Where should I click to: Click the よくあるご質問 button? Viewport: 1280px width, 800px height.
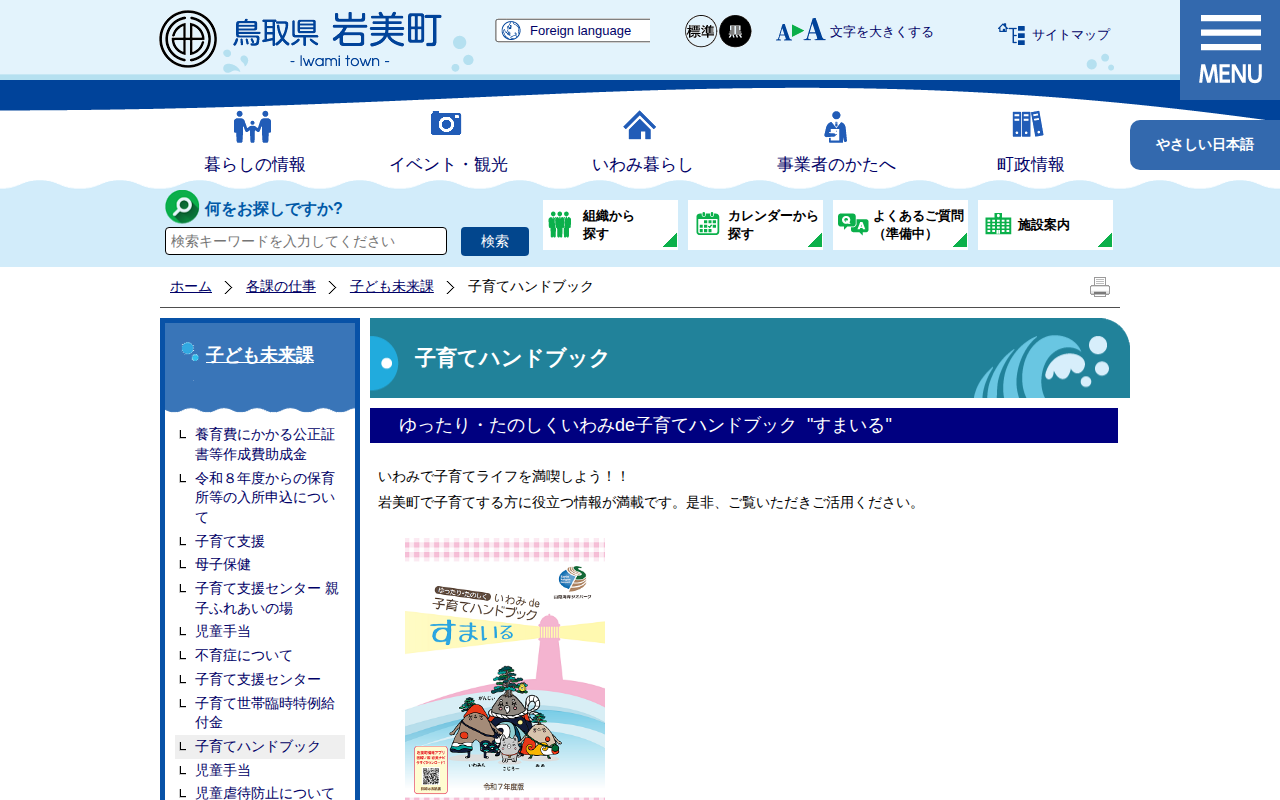click(x=900, y=225)
